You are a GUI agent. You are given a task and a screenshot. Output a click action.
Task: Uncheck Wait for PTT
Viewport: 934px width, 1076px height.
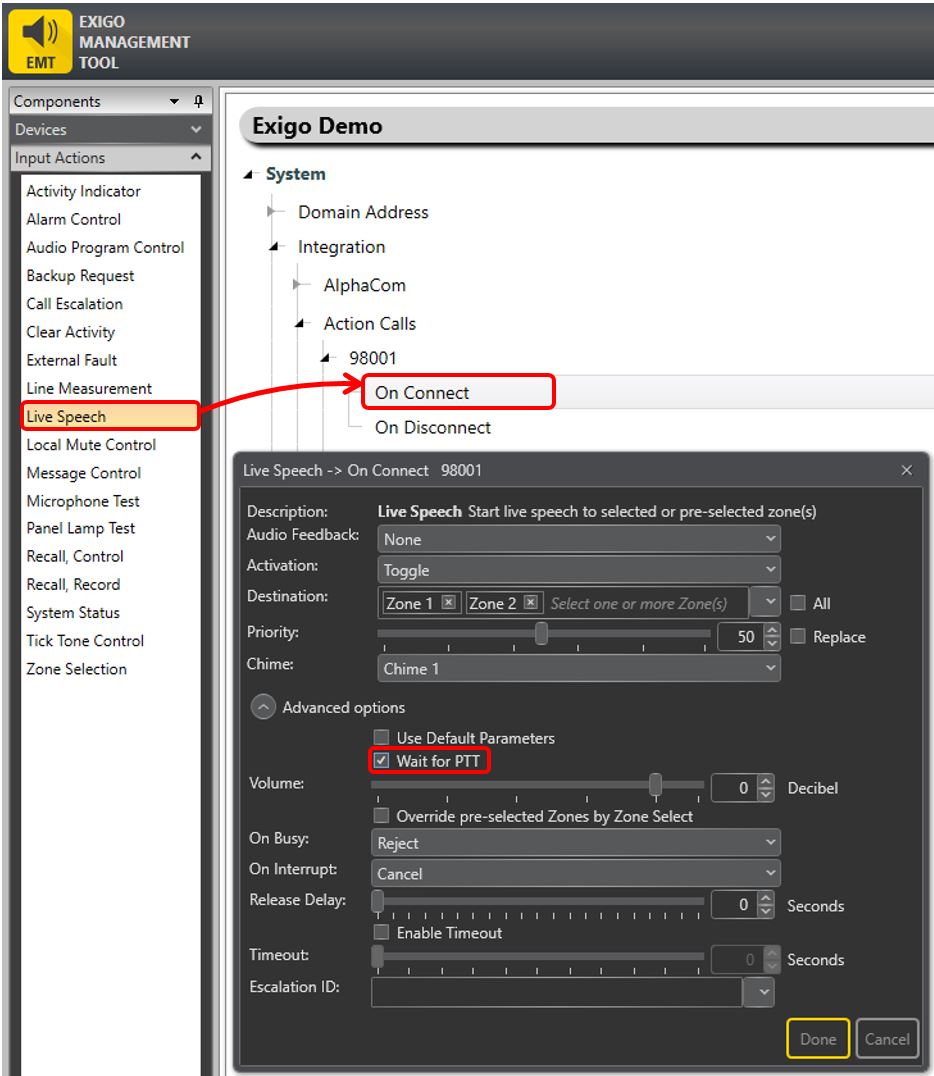pos(381,760)
